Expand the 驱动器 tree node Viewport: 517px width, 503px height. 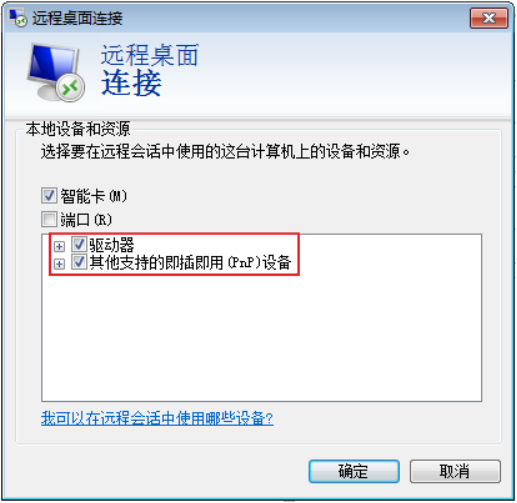pyautogui.click(x=59, y=247)
